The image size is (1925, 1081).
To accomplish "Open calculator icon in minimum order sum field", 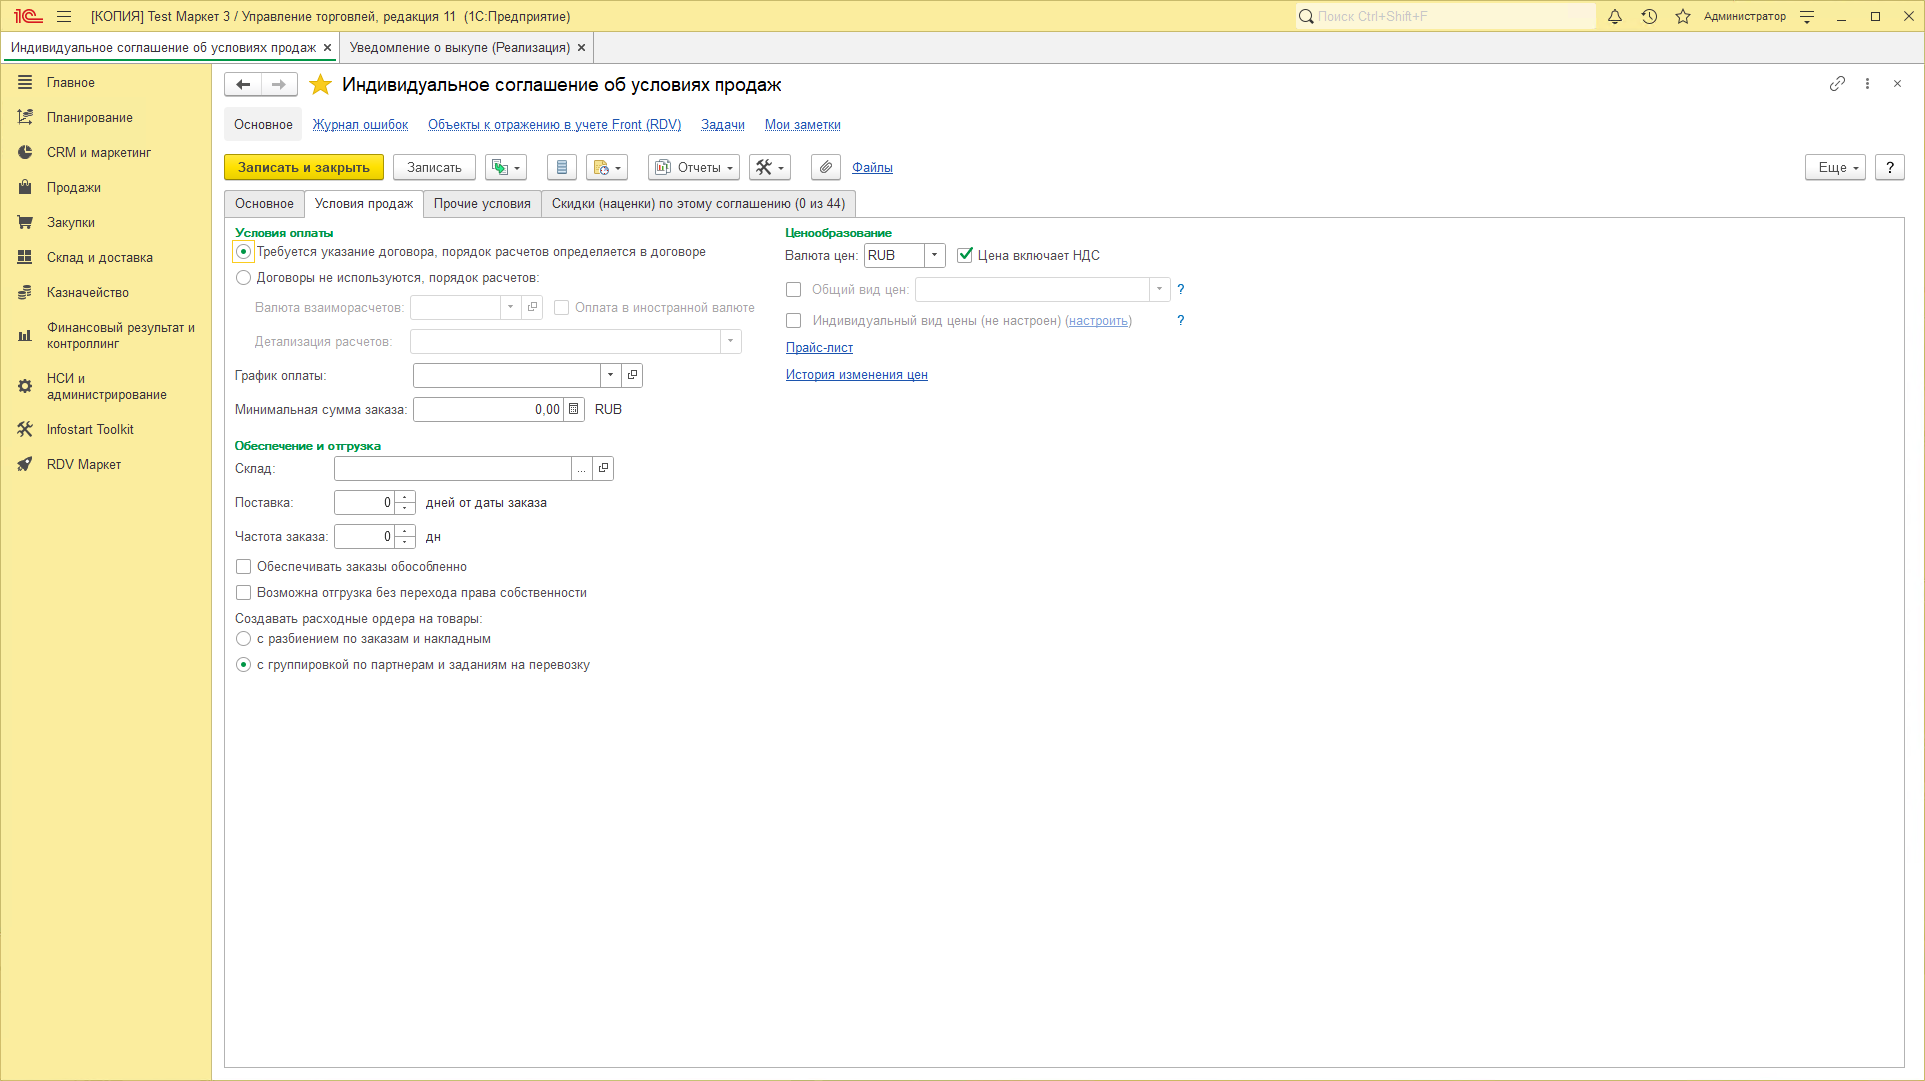I will click(x=574, y=409).
